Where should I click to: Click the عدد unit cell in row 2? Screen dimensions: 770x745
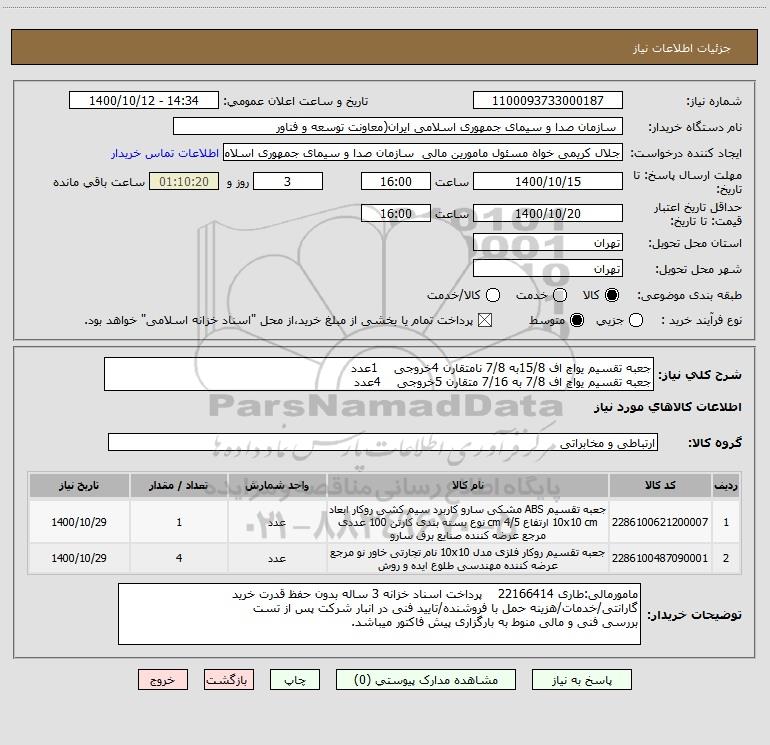click(277, 558)
